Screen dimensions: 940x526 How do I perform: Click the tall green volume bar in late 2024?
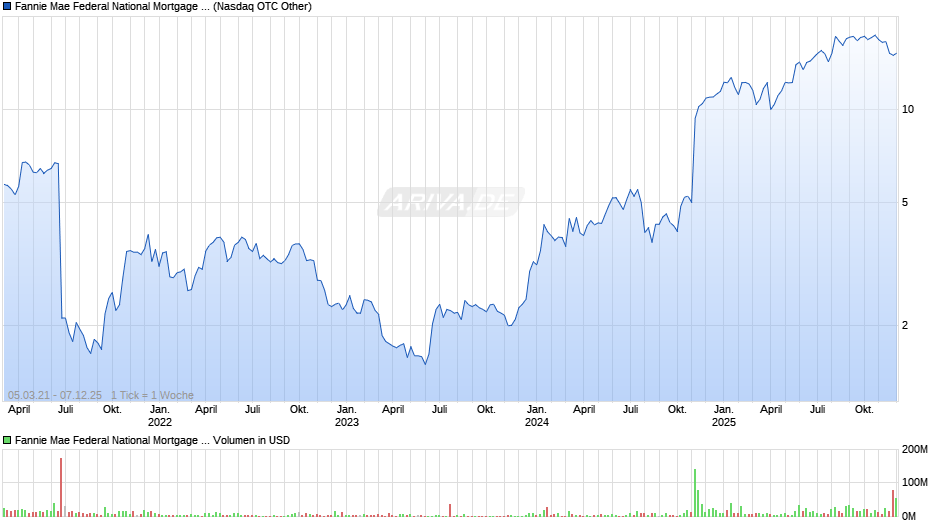click(x=695, y=492)
